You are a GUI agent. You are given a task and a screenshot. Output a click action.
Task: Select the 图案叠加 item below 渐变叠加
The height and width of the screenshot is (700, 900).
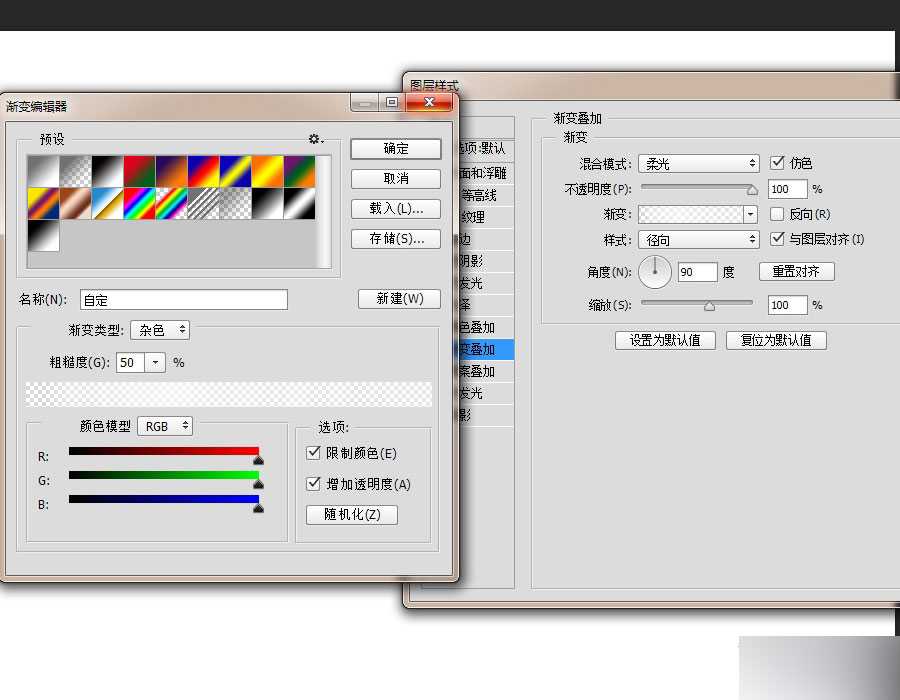click(486, 371)
